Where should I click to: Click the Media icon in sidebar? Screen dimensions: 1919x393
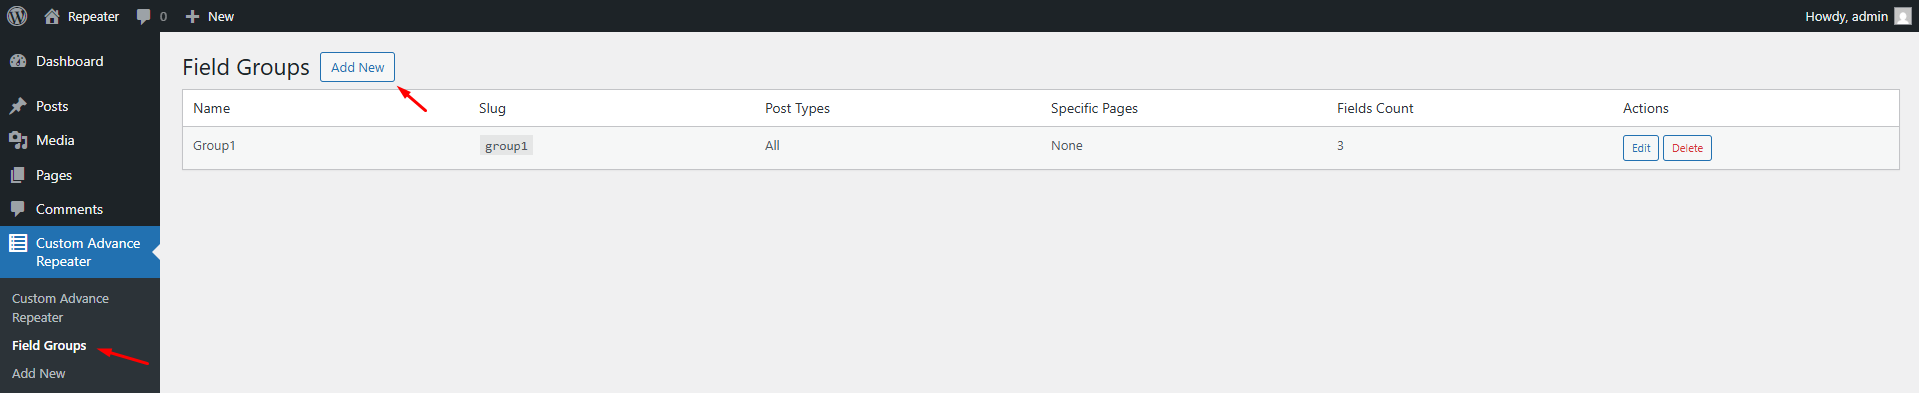(x=18, y=140)
